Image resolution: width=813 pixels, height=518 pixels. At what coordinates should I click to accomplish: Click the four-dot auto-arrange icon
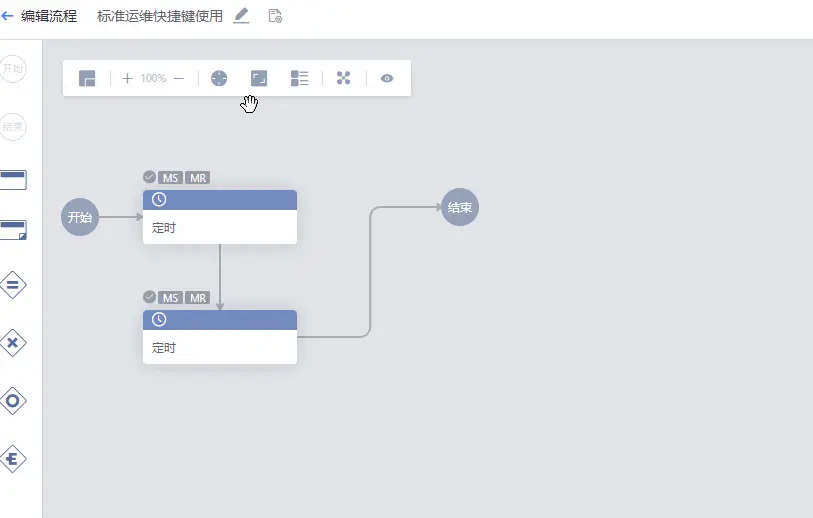[343, 78]
